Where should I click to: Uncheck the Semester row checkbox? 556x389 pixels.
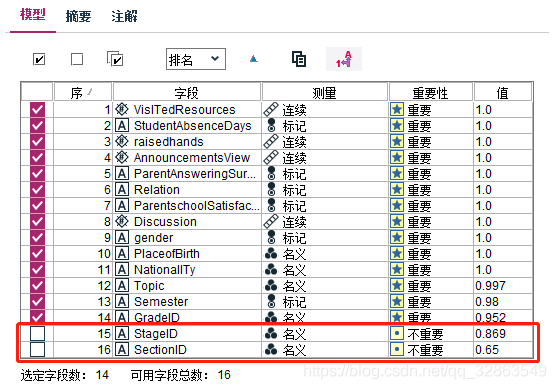[x=38, y=301]
